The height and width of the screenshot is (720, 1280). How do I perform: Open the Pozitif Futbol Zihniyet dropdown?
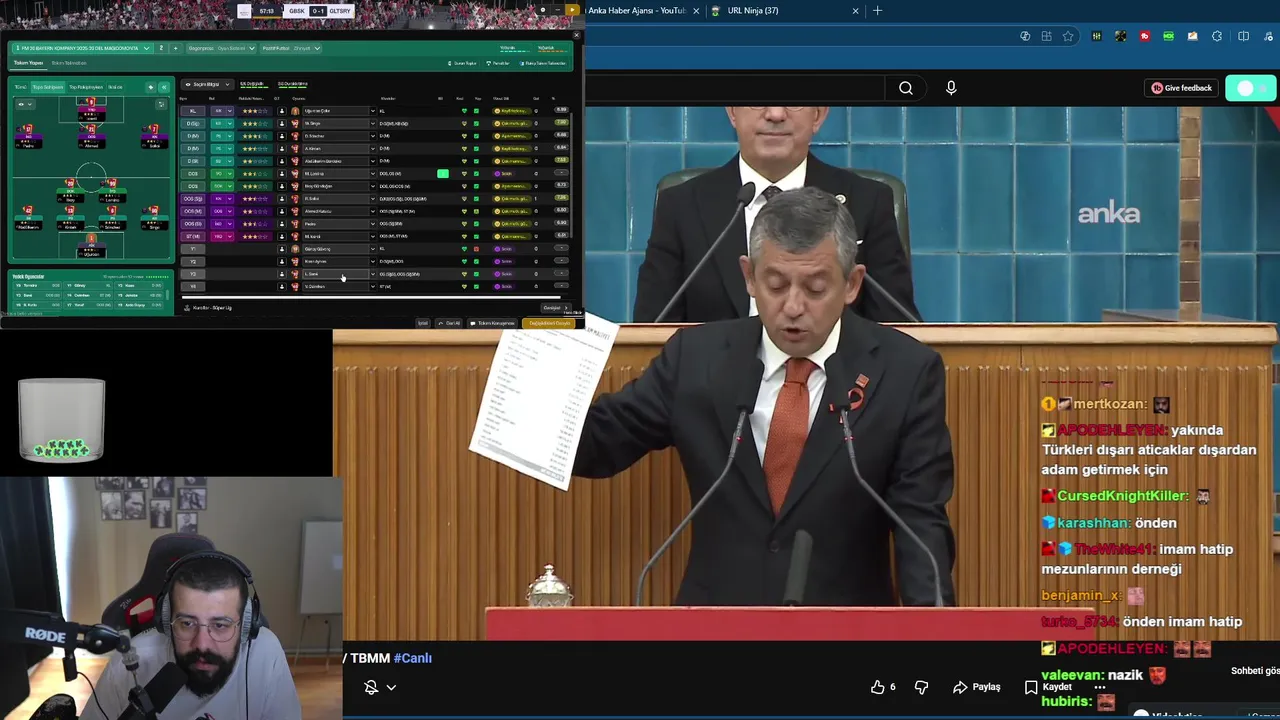291,48
